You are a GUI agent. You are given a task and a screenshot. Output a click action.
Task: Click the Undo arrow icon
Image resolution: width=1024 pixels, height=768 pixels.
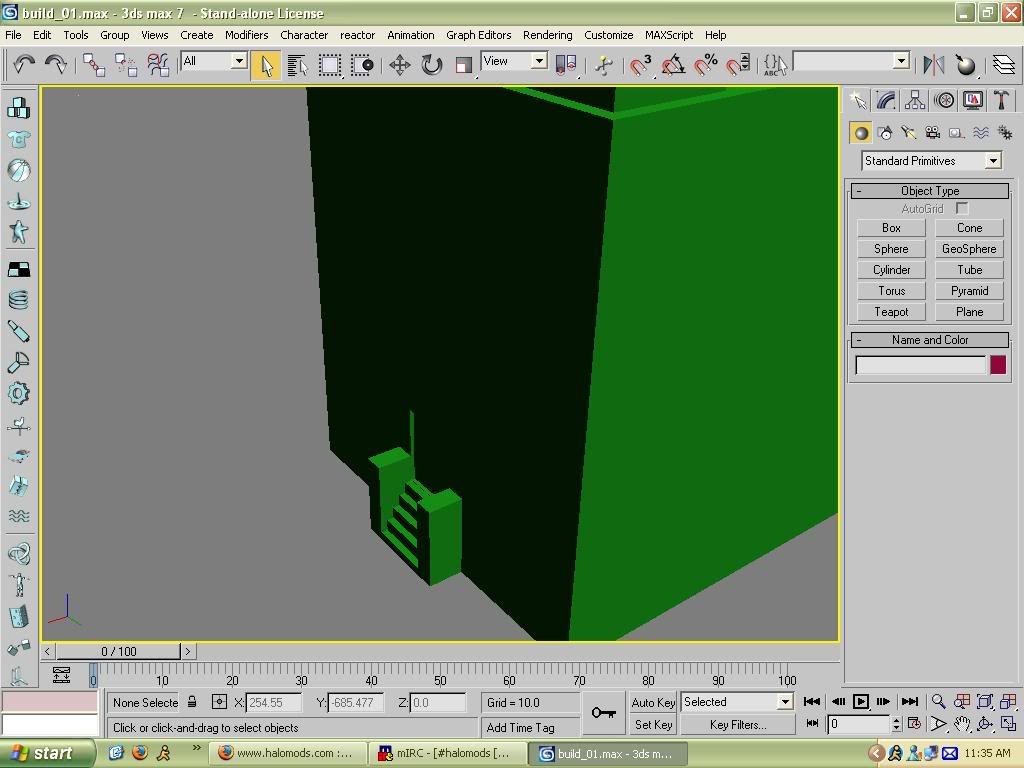(x=24, y=64)
